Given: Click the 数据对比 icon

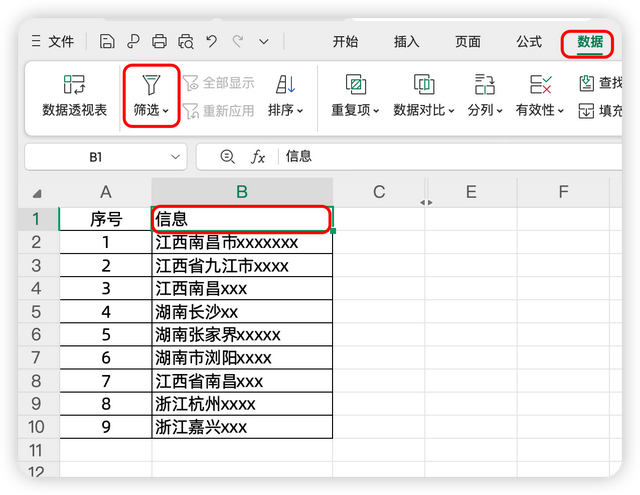Looking at the screenshot, I should point(424,84).
